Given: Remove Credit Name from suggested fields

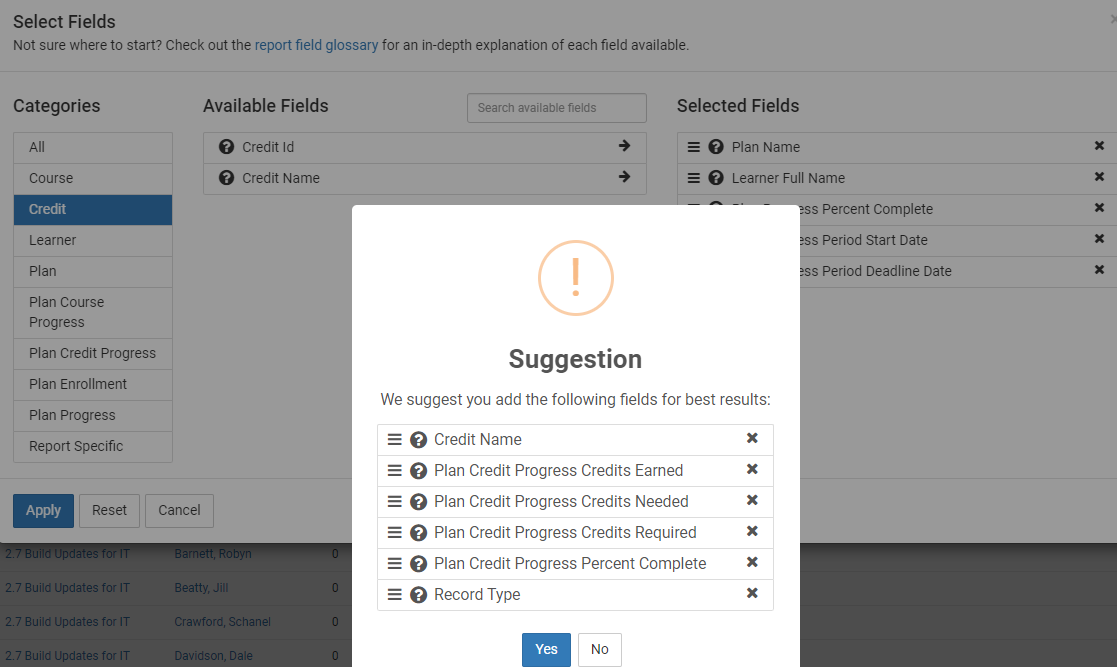Looking at the screenshot, I should pyautogui.click(x=752, y=438).
